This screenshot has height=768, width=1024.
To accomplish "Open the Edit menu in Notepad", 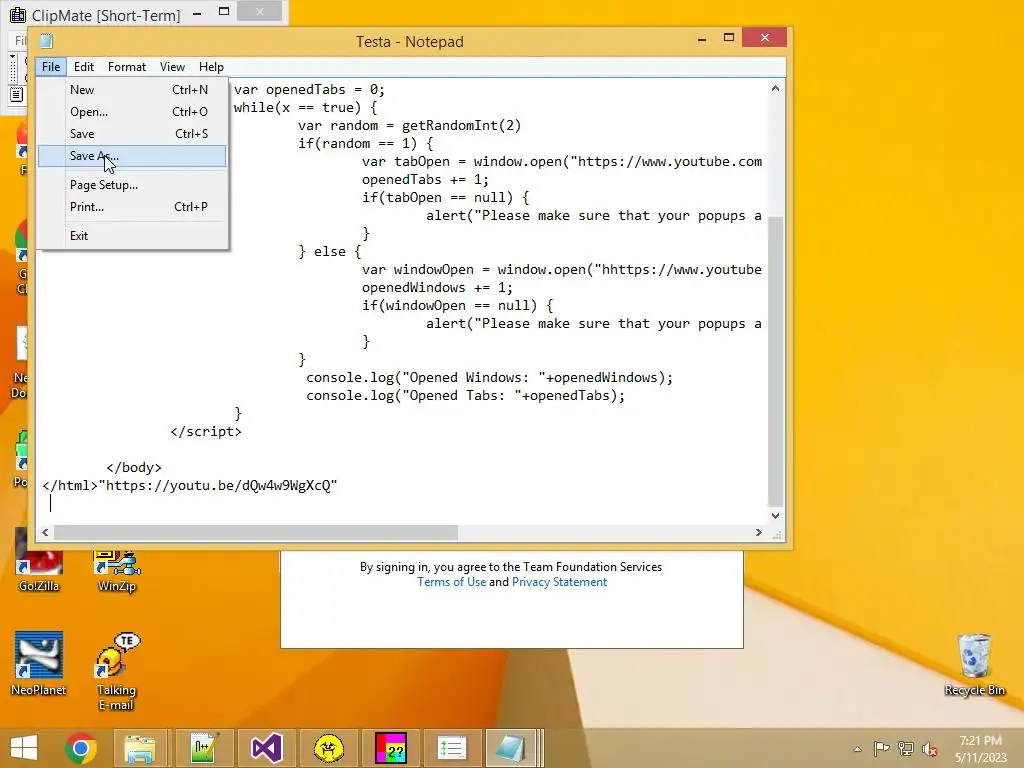I will point(84,67).
